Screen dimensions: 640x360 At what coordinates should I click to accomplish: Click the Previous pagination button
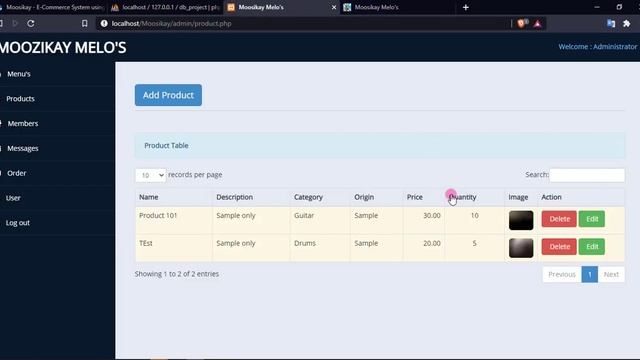tap(562, 274)
